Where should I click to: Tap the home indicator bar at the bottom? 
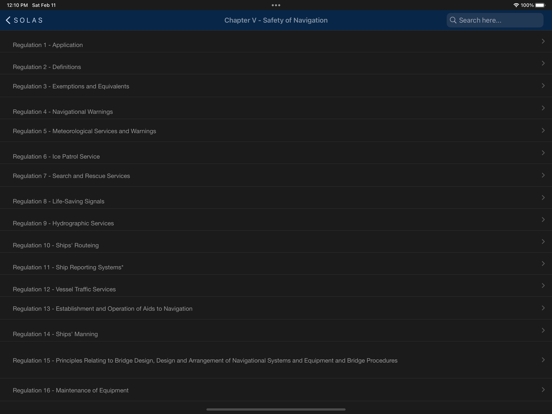coord(276,409)
